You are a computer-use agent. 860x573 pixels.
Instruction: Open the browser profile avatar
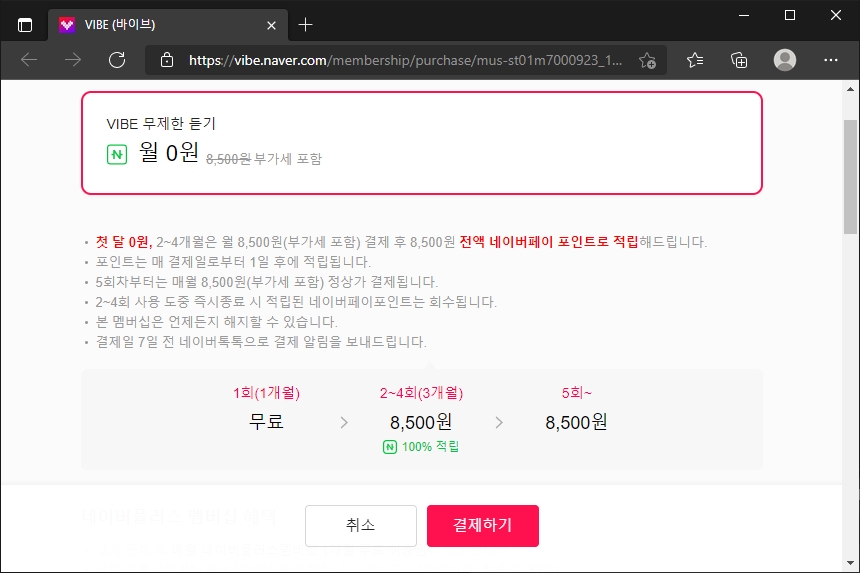tap(785, 60)
